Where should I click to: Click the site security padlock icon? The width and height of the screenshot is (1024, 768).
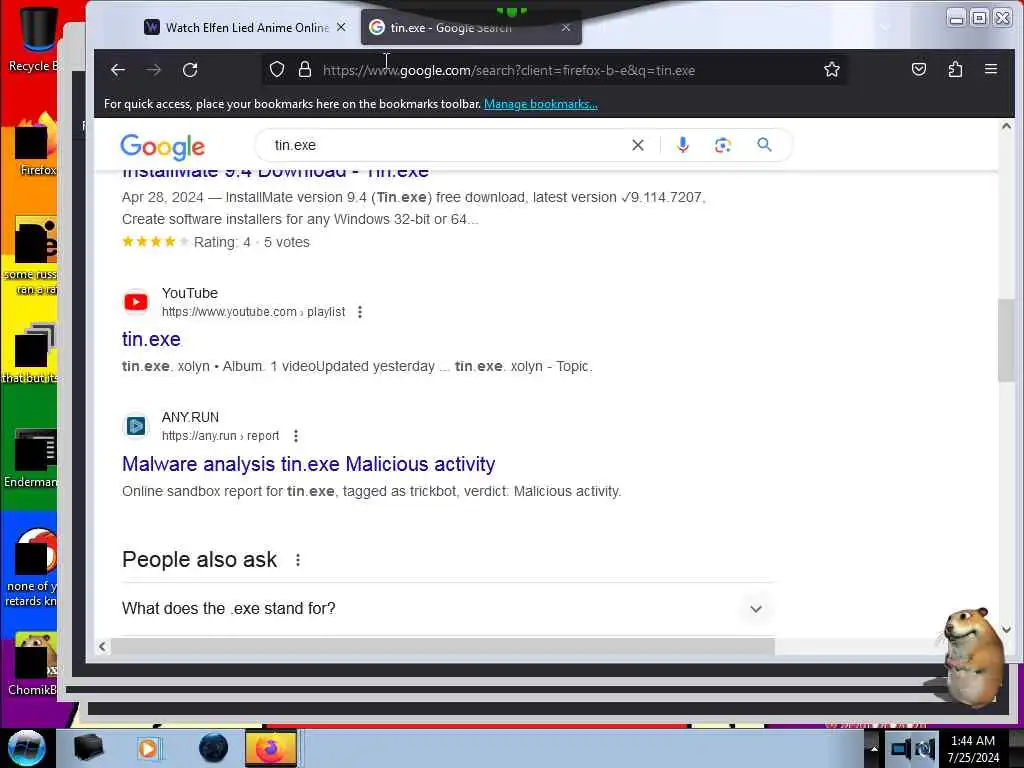tap(305, 70)
